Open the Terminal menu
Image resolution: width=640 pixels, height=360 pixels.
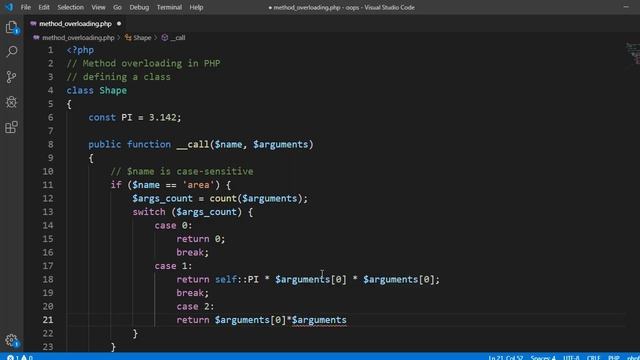[x=169, y=7]
